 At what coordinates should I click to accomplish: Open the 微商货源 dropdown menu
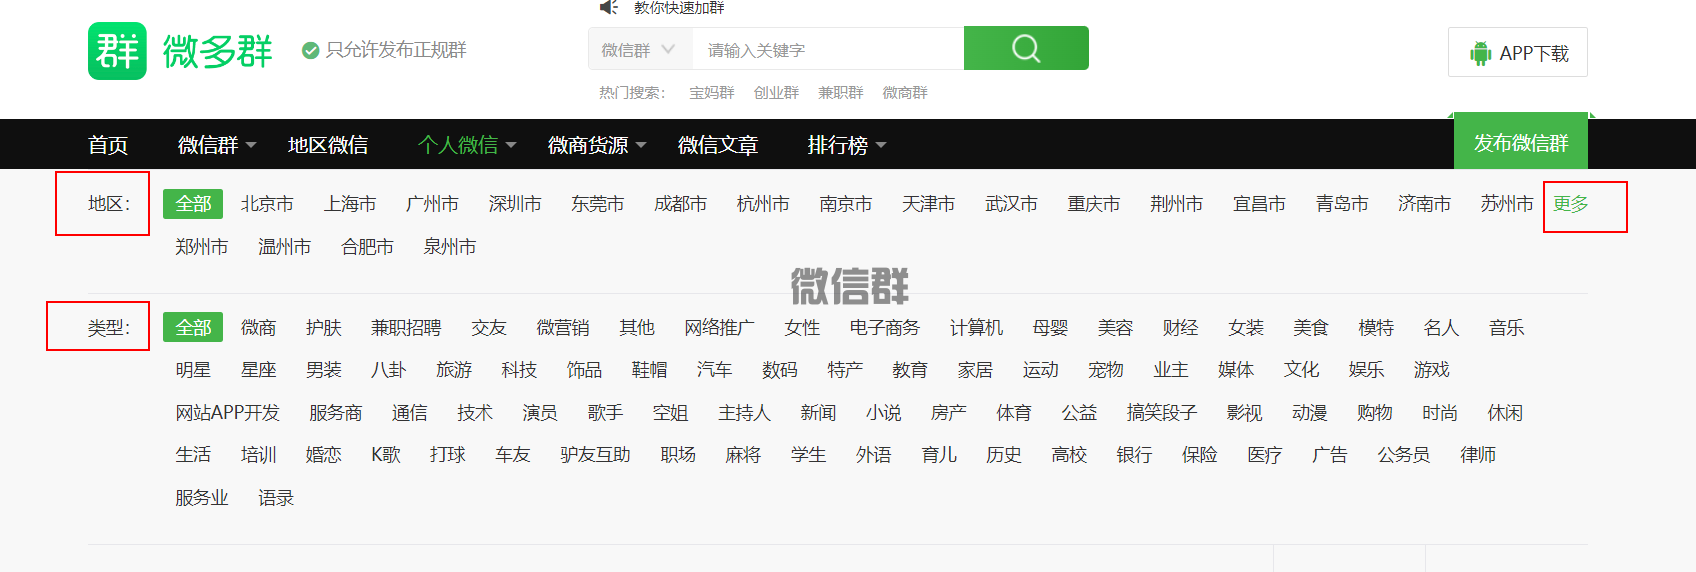(596, 145)
